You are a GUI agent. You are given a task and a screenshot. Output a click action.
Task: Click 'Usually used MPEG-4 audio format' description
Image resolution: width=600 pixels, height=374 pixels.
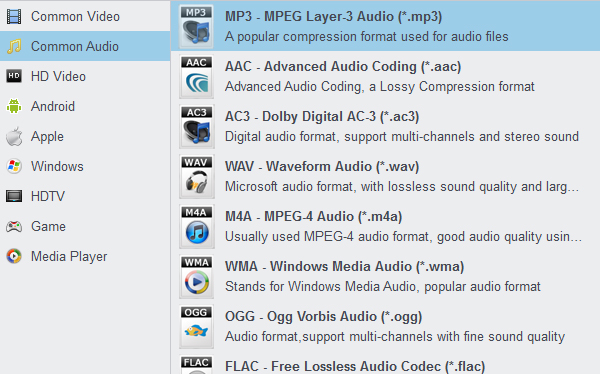(403, 237)
